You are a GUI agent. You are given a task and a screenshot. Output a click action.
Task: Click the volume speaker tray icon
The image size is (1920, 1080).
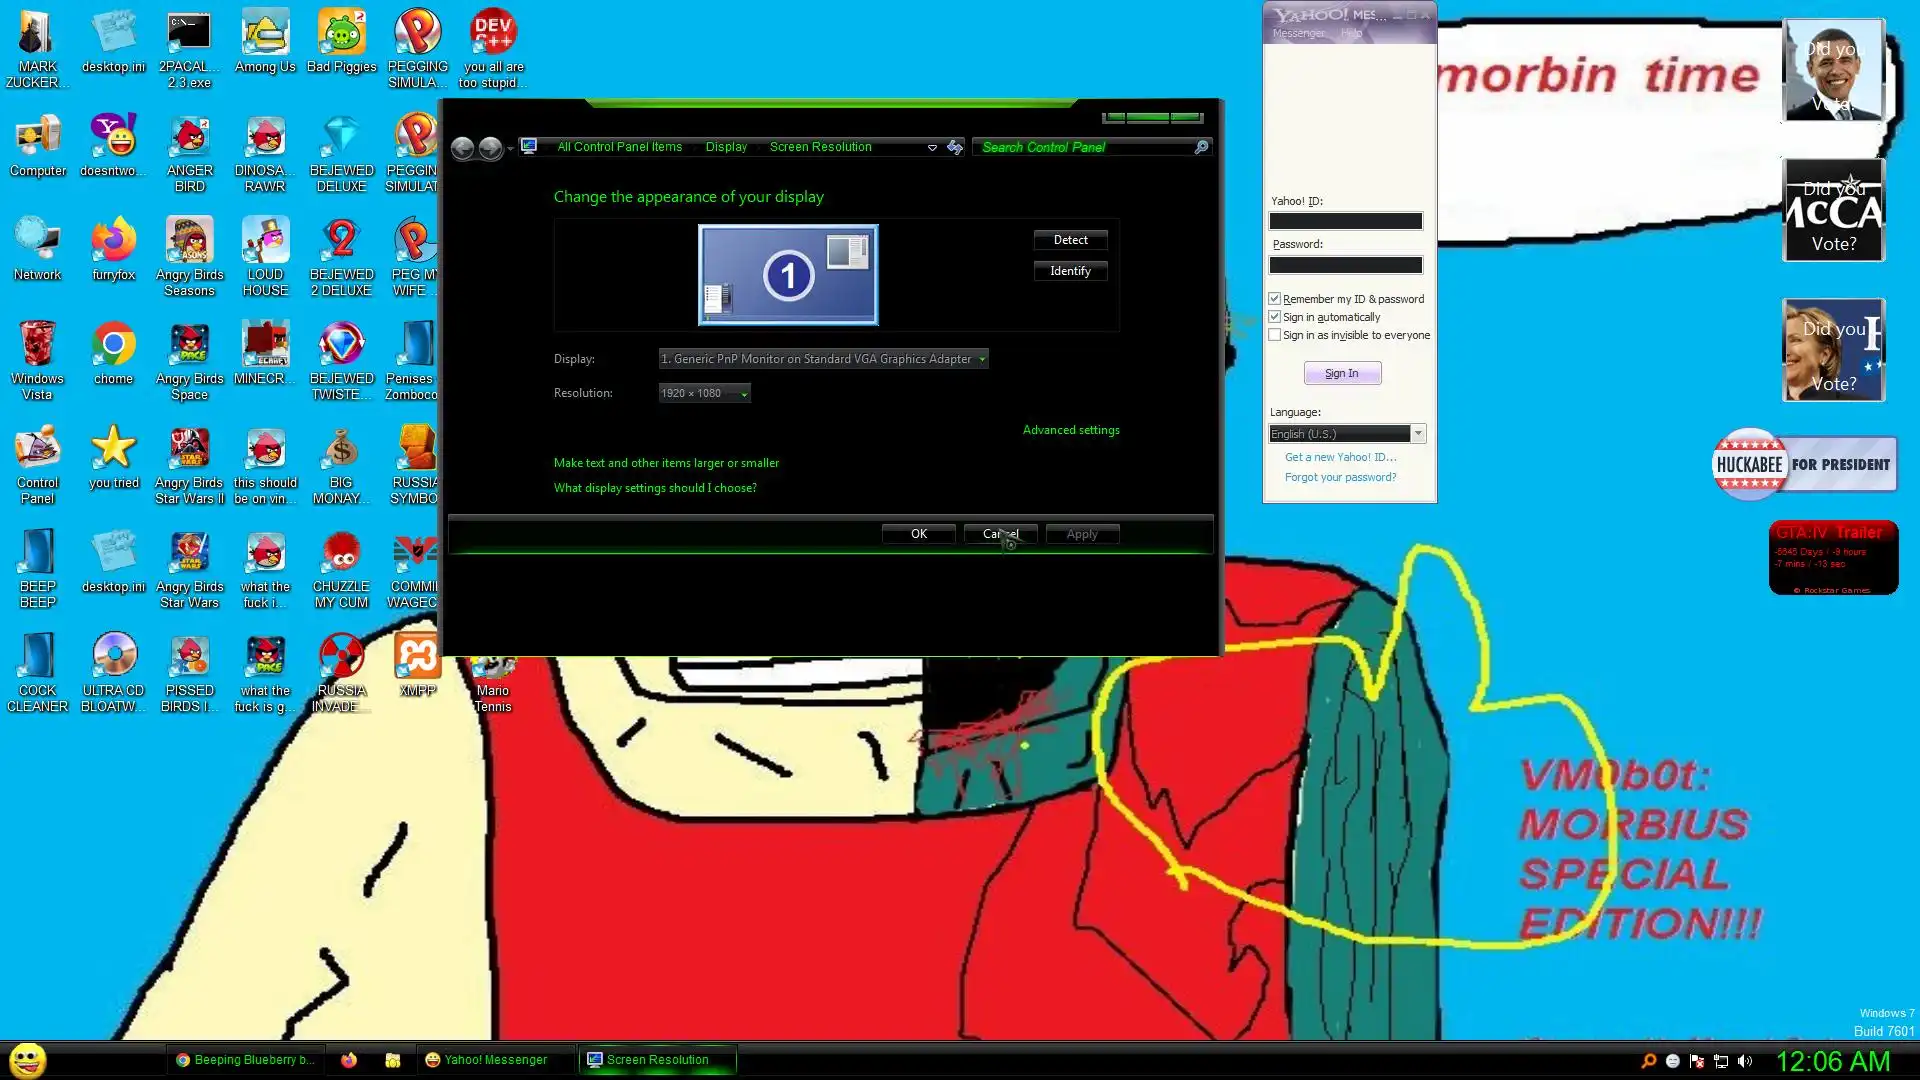point(1745,1061)
